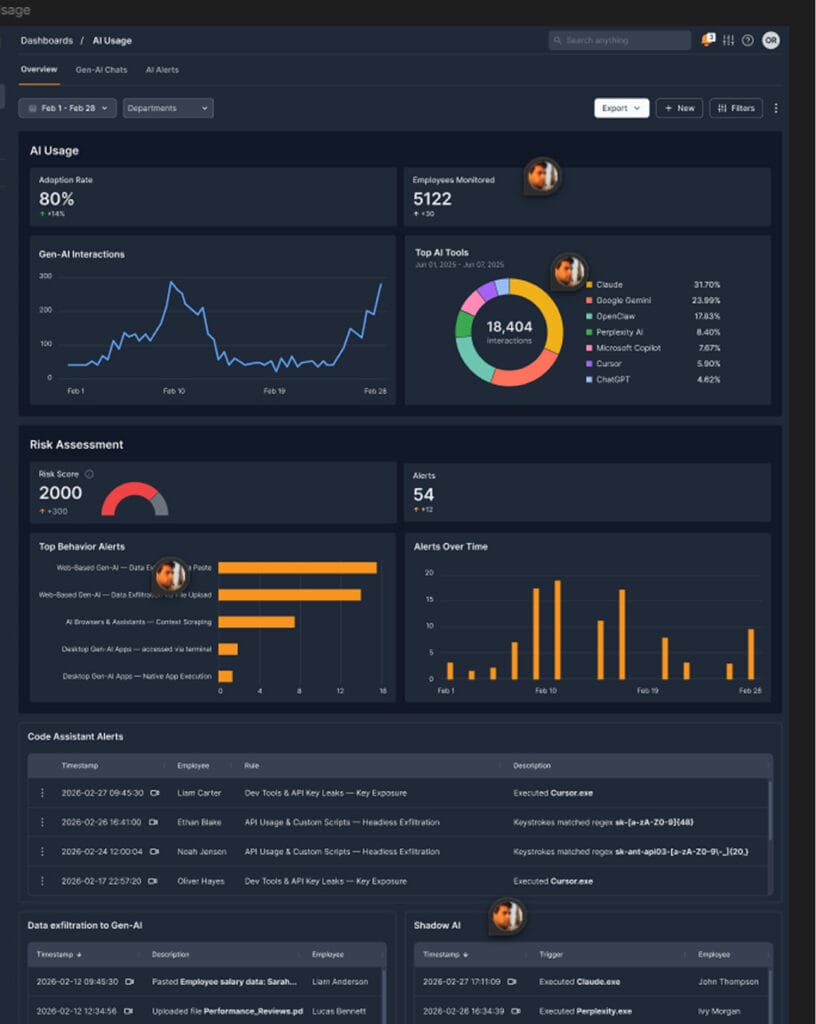816x1024 pixels.
Task: Focus the Search anything field
Action: coord(619,40)
